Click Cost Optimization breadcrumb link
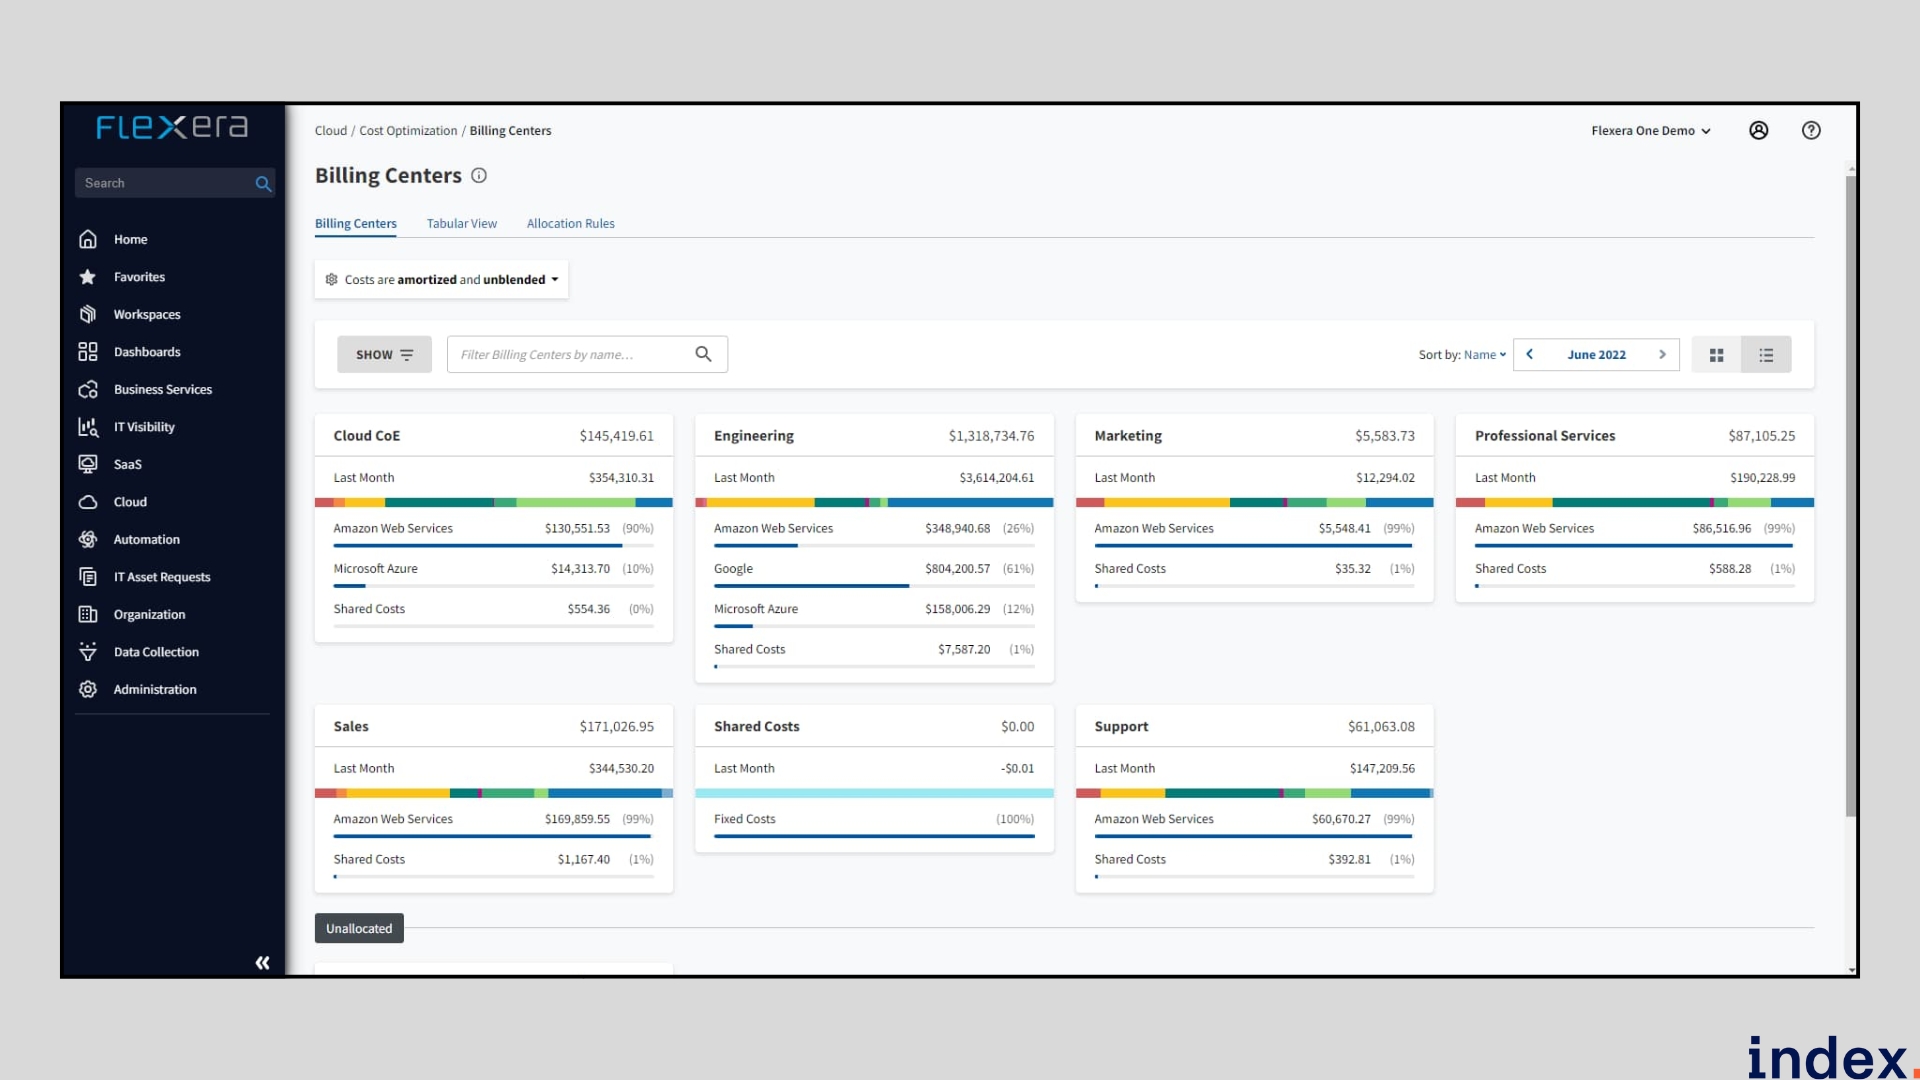Screen dimensions: 1920x1080 coord(408,131)
